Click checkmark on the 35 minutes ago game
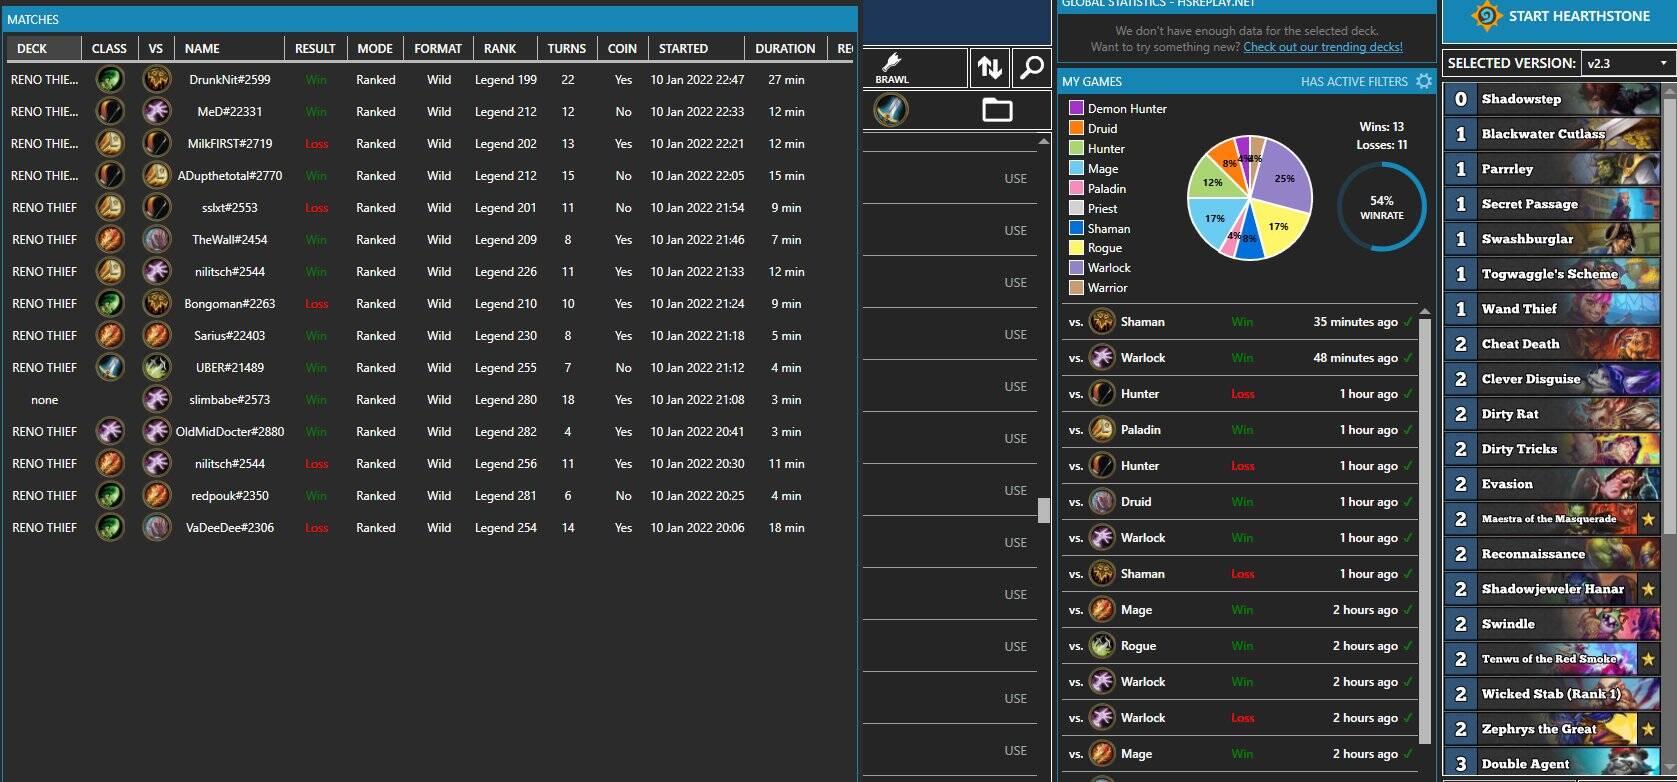Image resolution: width=1677 pixels, height=782 pixels. click(1408, 322)
